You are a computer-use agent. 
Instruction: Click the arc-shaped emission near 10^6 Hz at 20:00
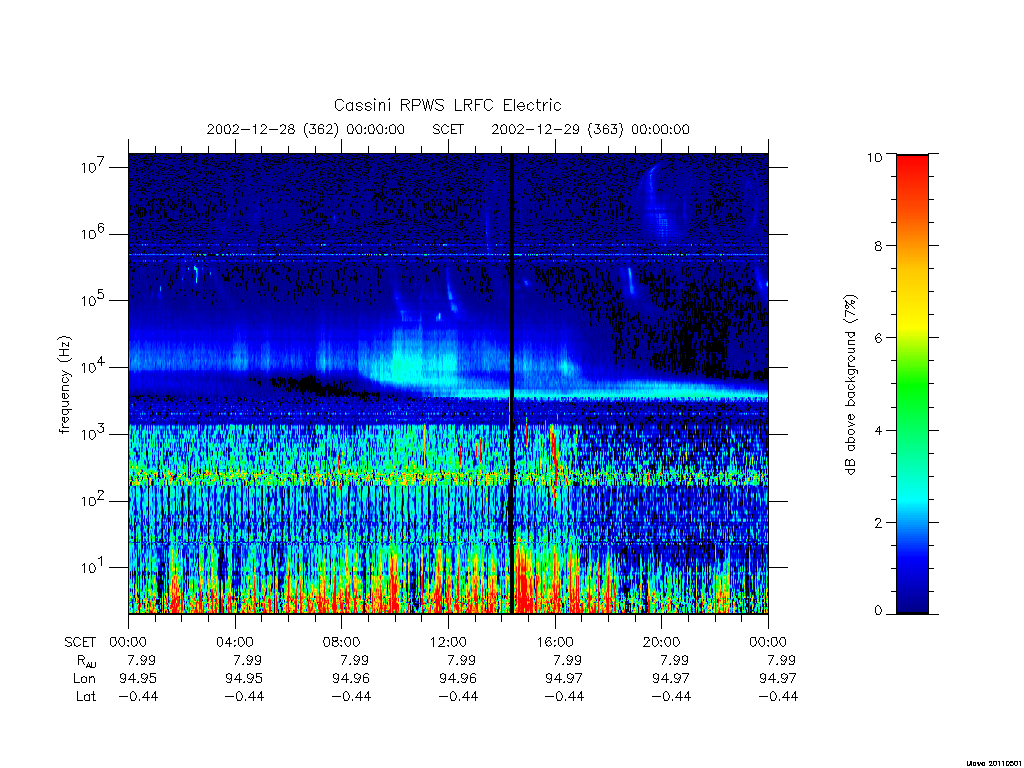pyautogui.click(x=661, y=202)
